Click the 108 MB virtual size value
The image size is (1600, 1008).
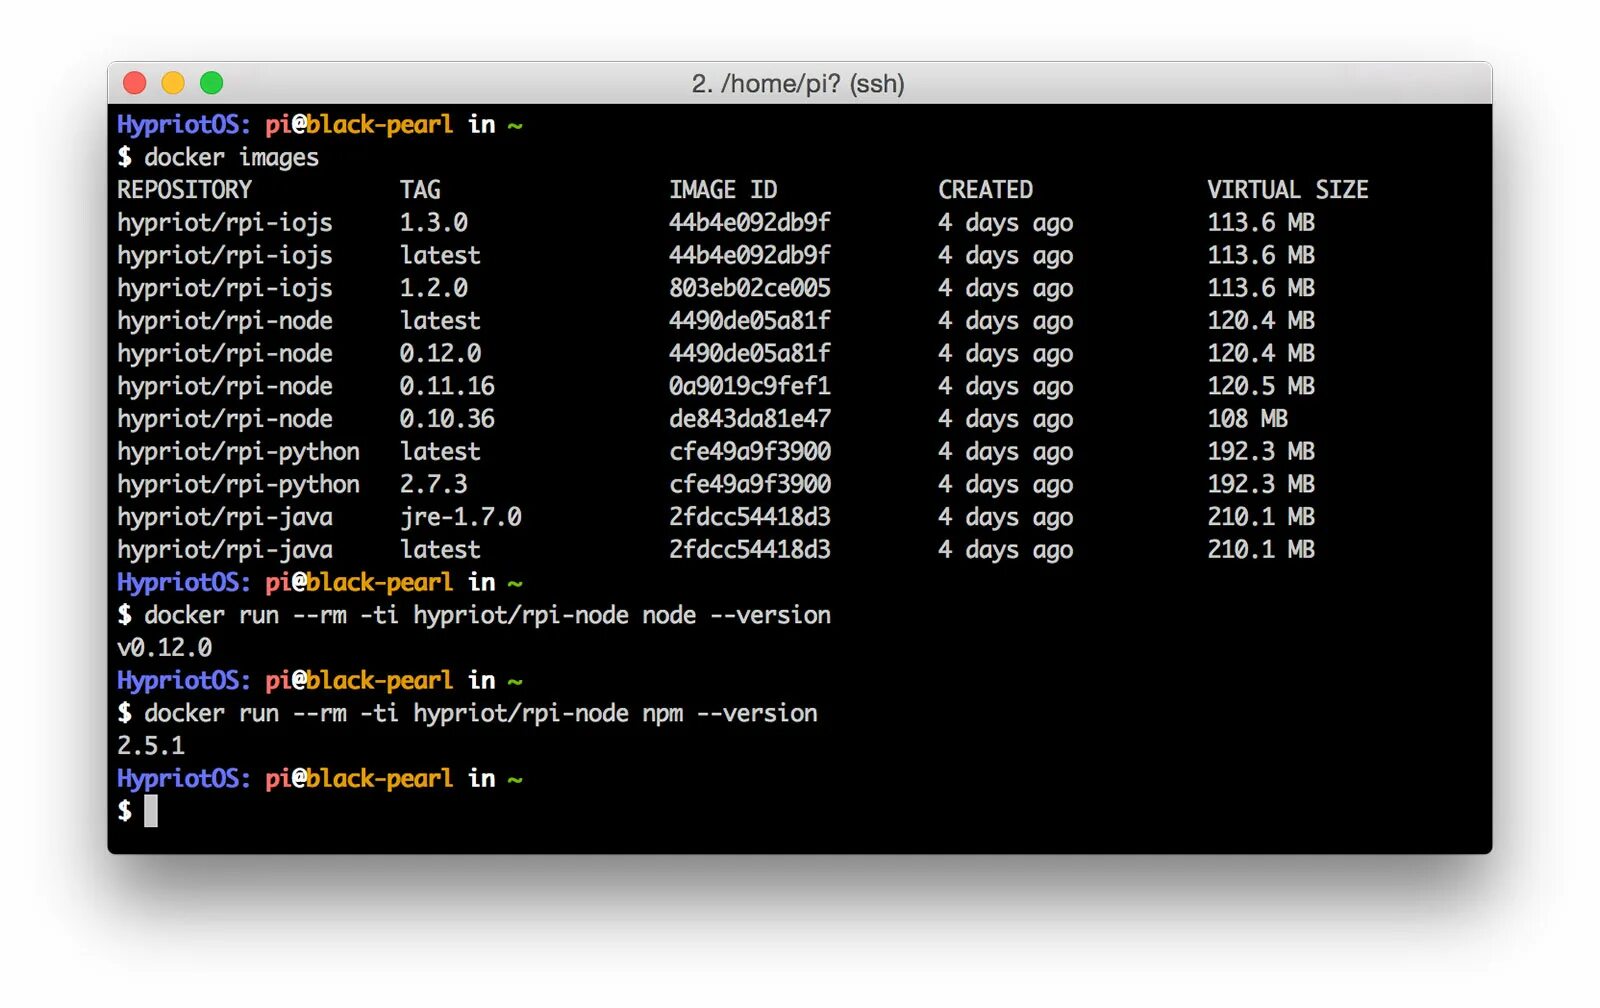pyautogui.click(x=1248, y=419)
